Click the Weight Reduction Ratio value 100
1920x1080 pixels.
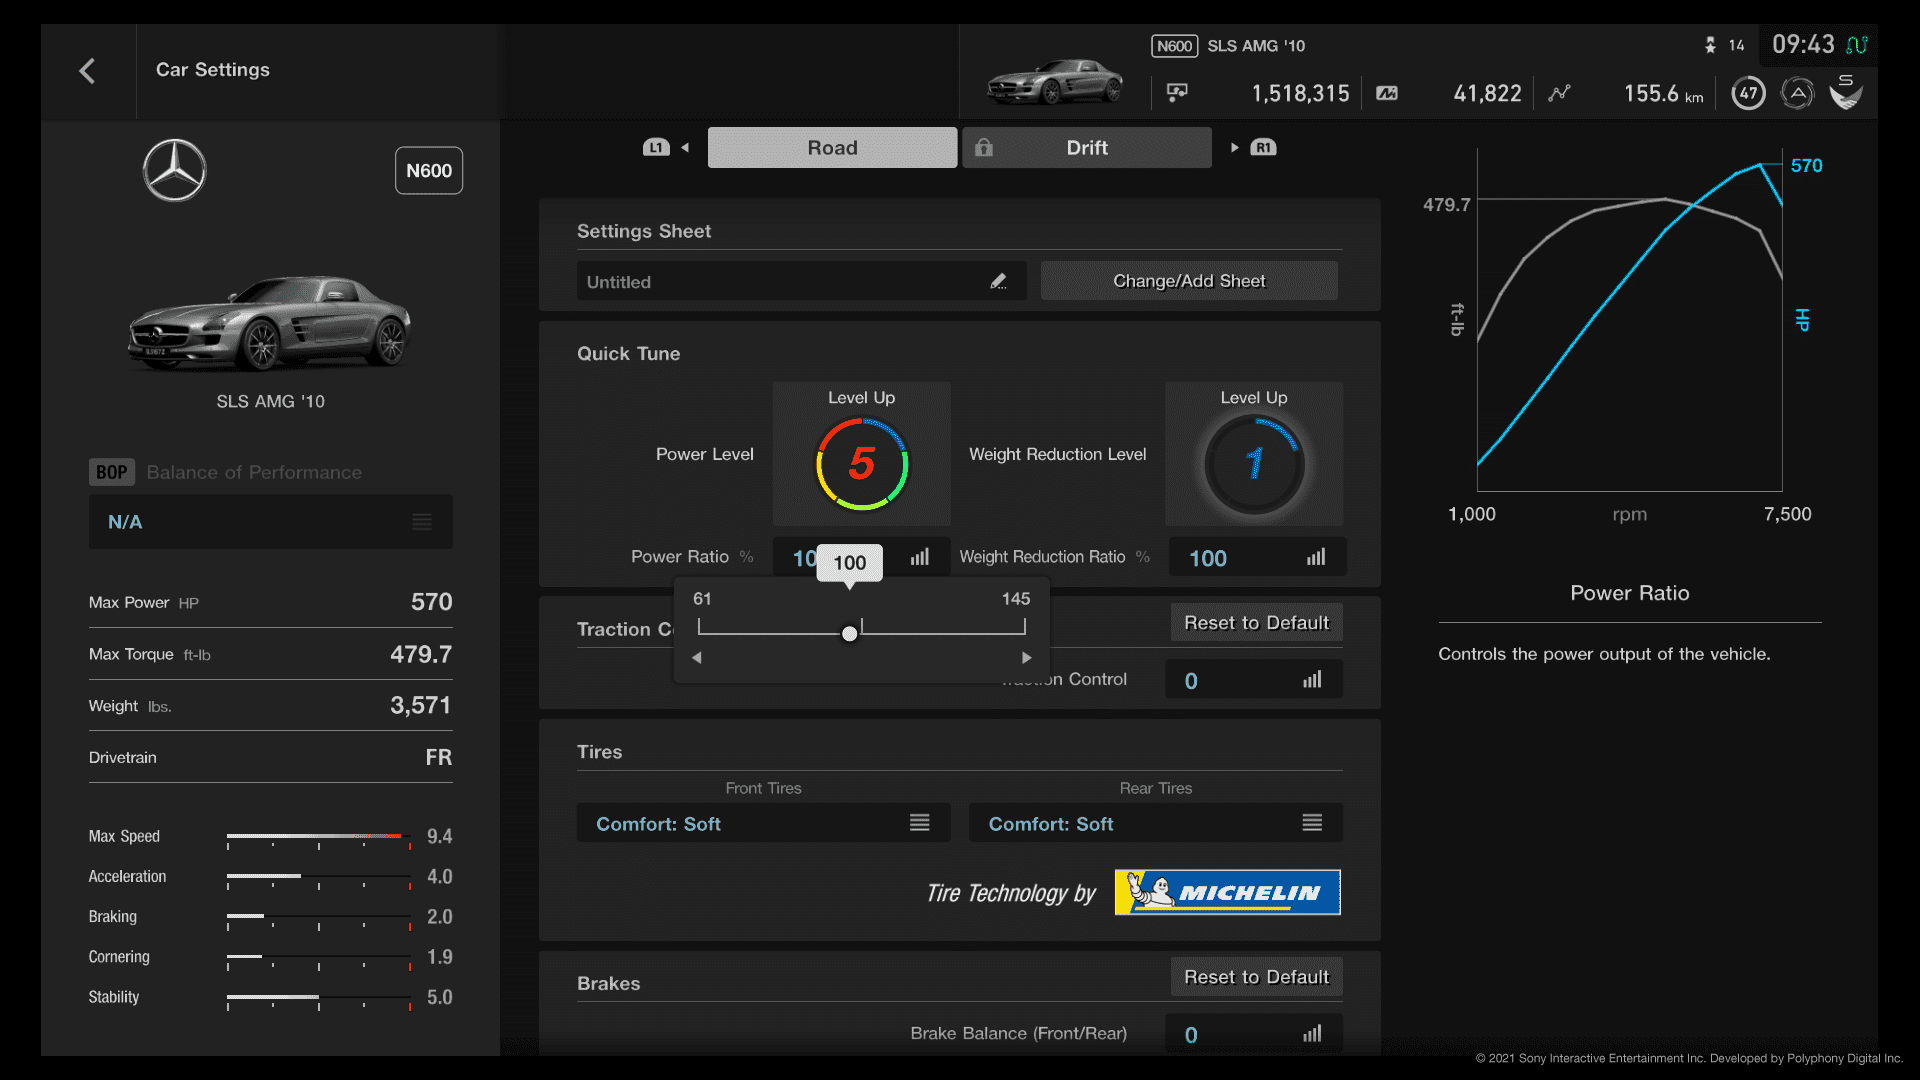(1207, 558)
